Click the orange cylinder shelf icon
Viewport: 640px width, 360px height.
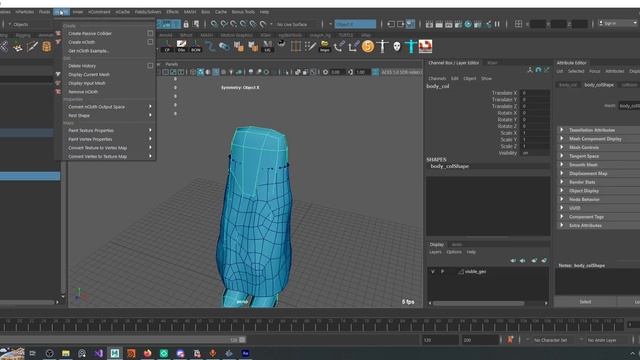coord(47,47)
